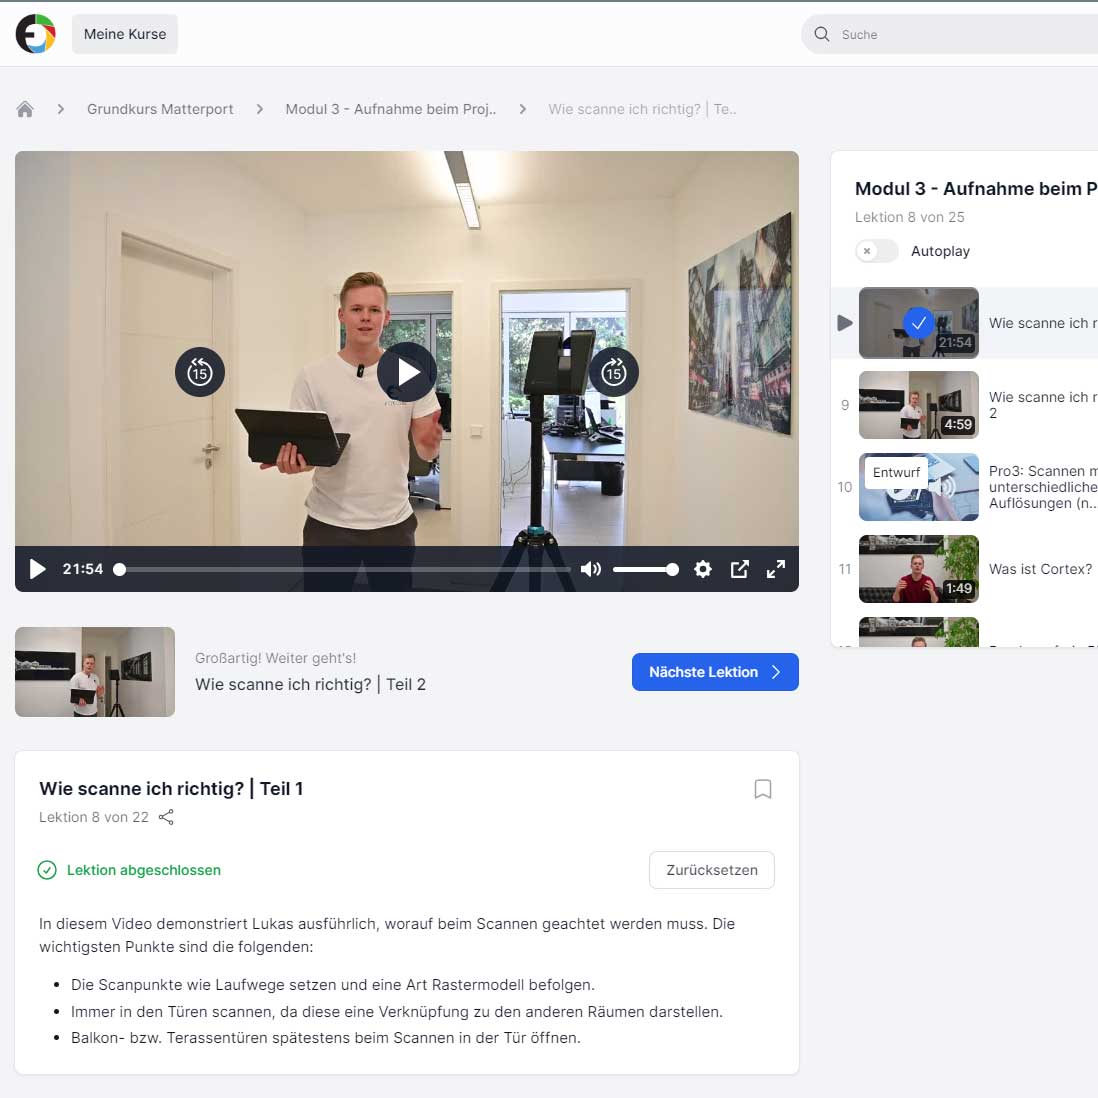
Task: Mute the video speaker icon
Action: coord(591,569)
